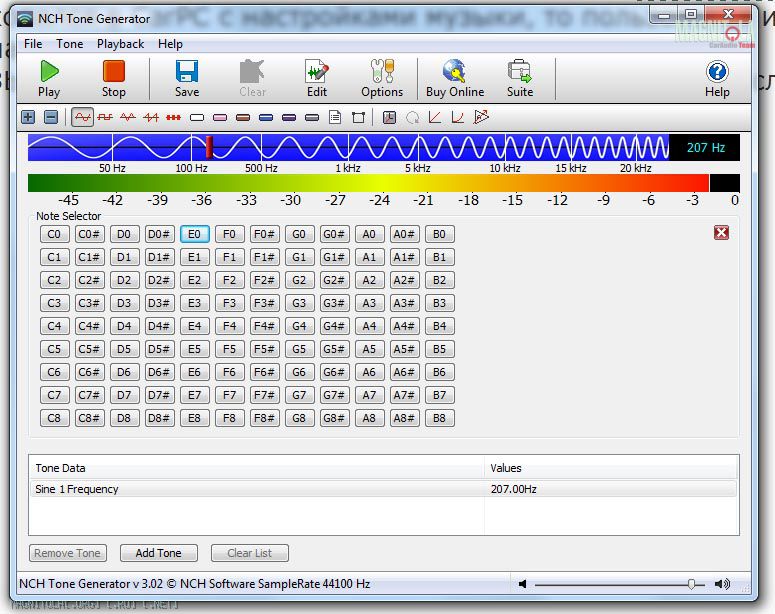The image size is (775, 614).
Task: Select the brown noise icon
Action: [243, 118]
